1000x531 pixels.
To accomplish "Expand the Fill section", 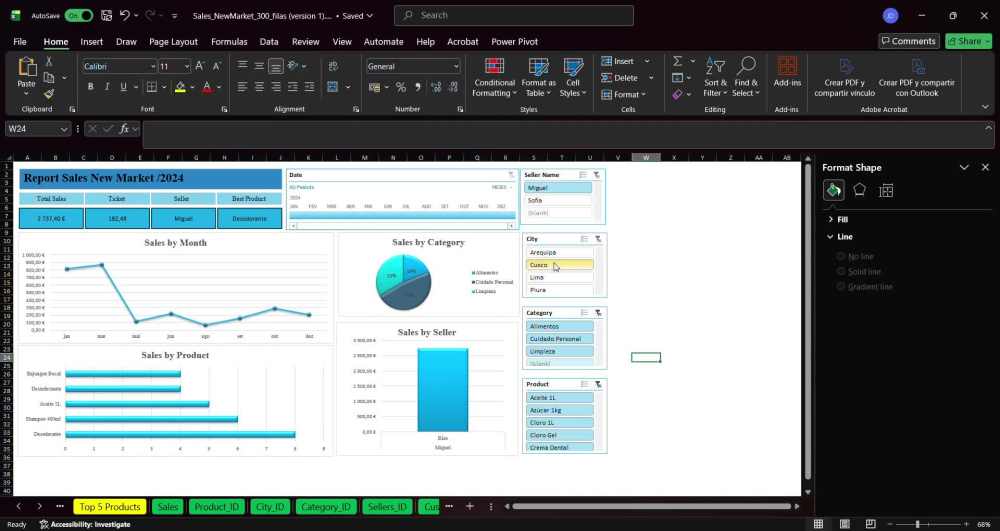I will click(x=830, y=219).
